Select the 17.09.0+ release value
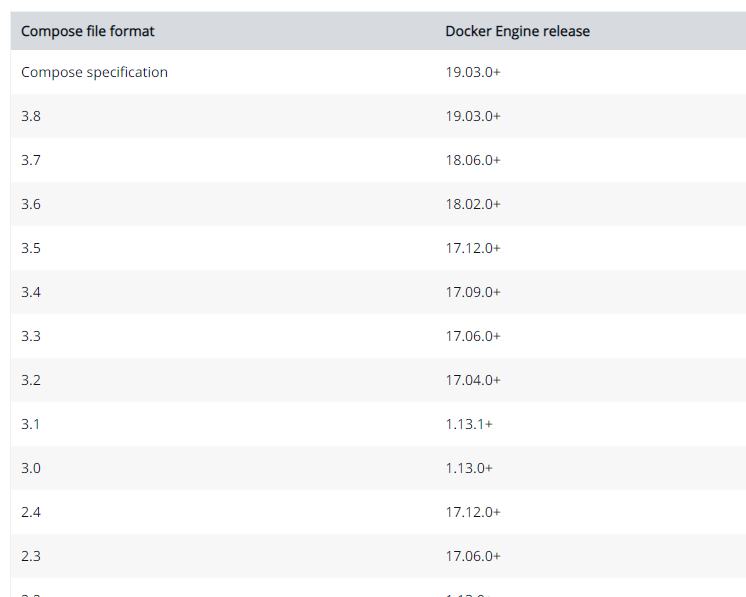The image size is (746, 597). pyautogui.click(x=472, y=292)
